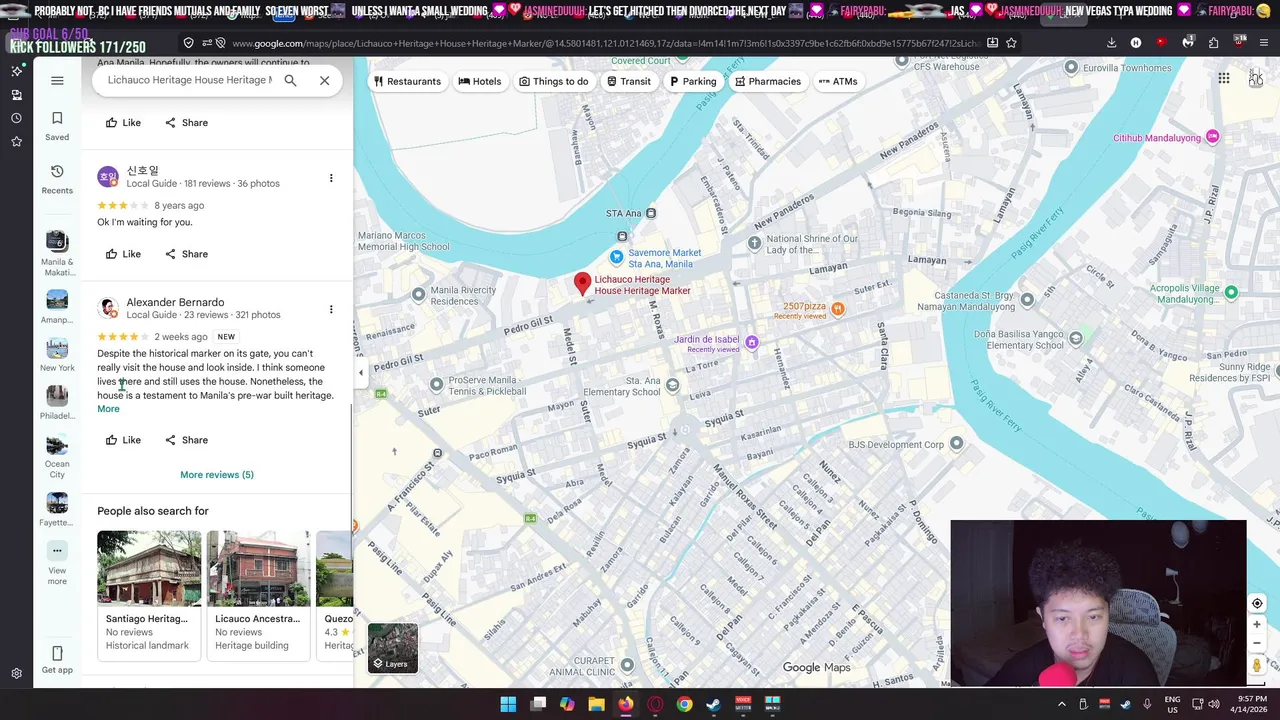Viewport: 1280px width, 720px height.
Task: Select the Transit chip
Action: click(628, 81)
